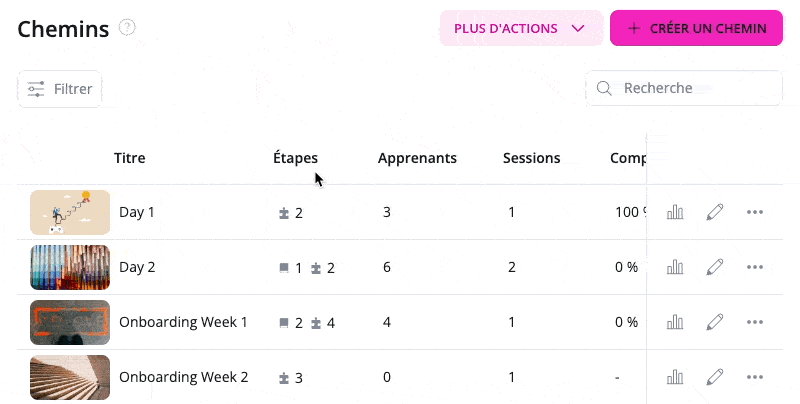Open the Onboarding Week 2 path title
The height and width of the screenshot is (404, 800).
[183, 377]
